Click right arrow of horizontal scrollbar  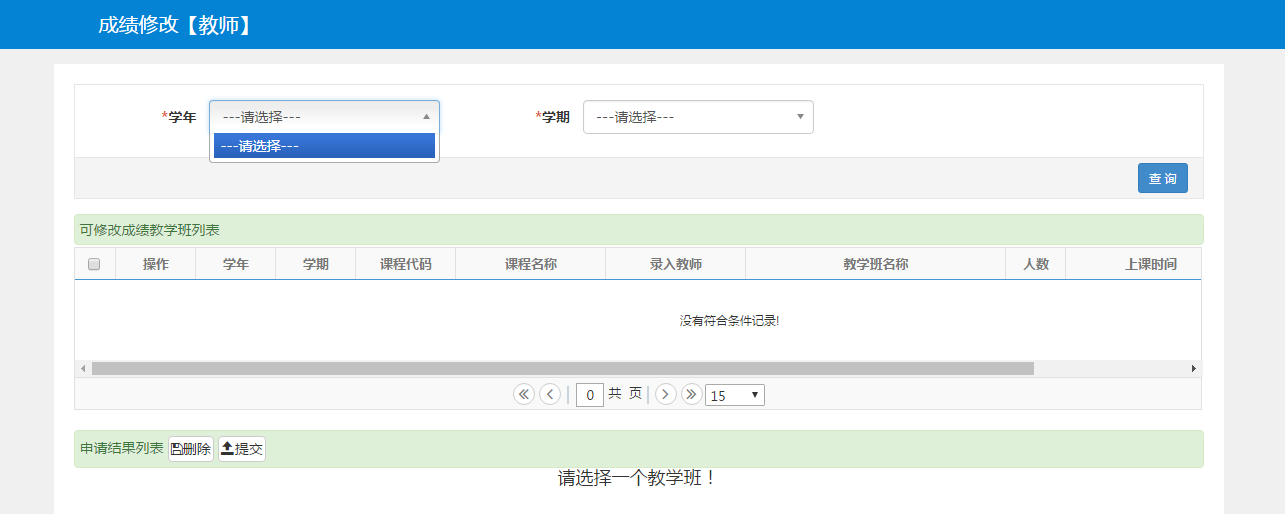(1193, 369)
